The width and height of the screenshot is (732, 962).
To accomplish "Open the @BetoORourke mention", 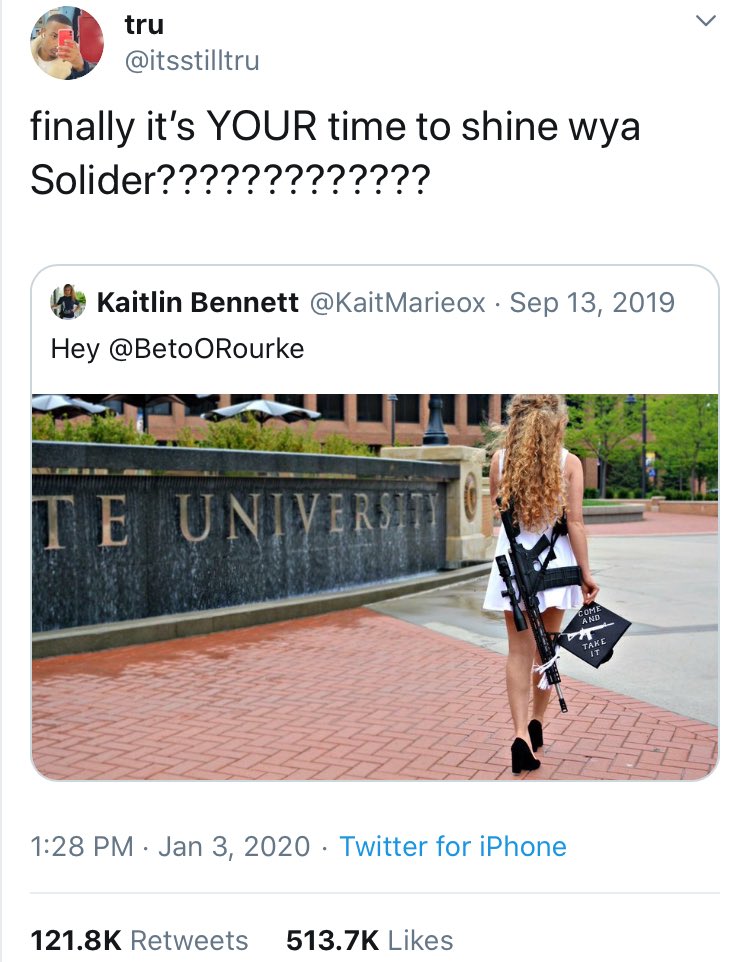I will click(206, 348).
